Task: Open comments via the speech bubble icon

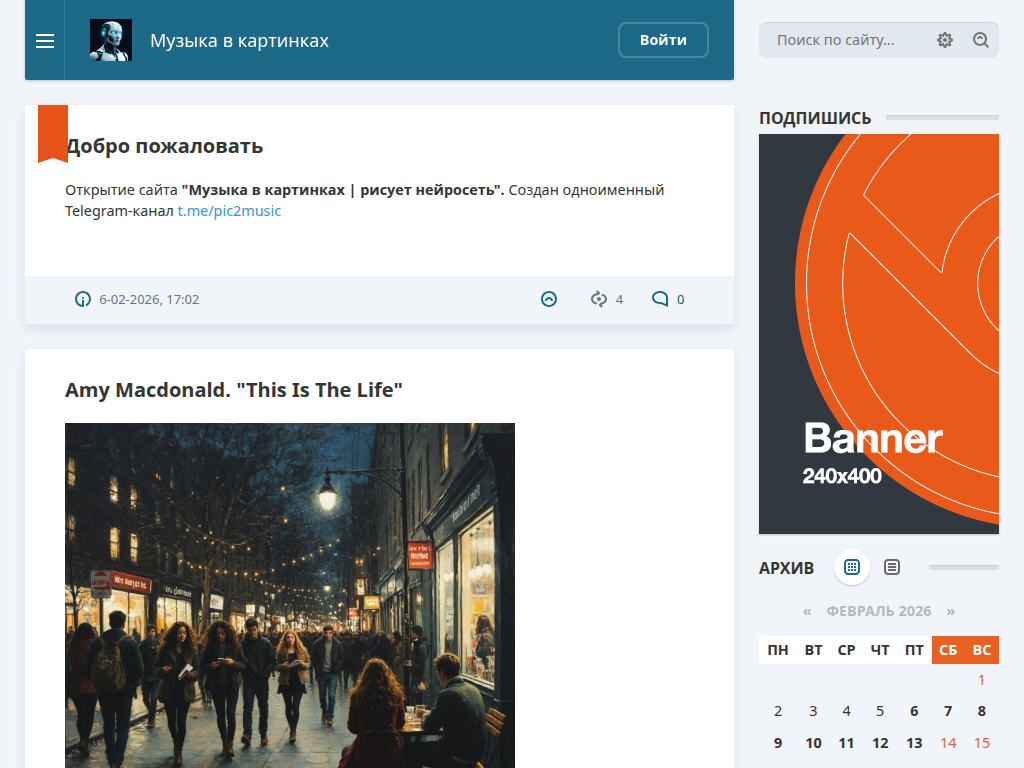Action: point(661,299)
